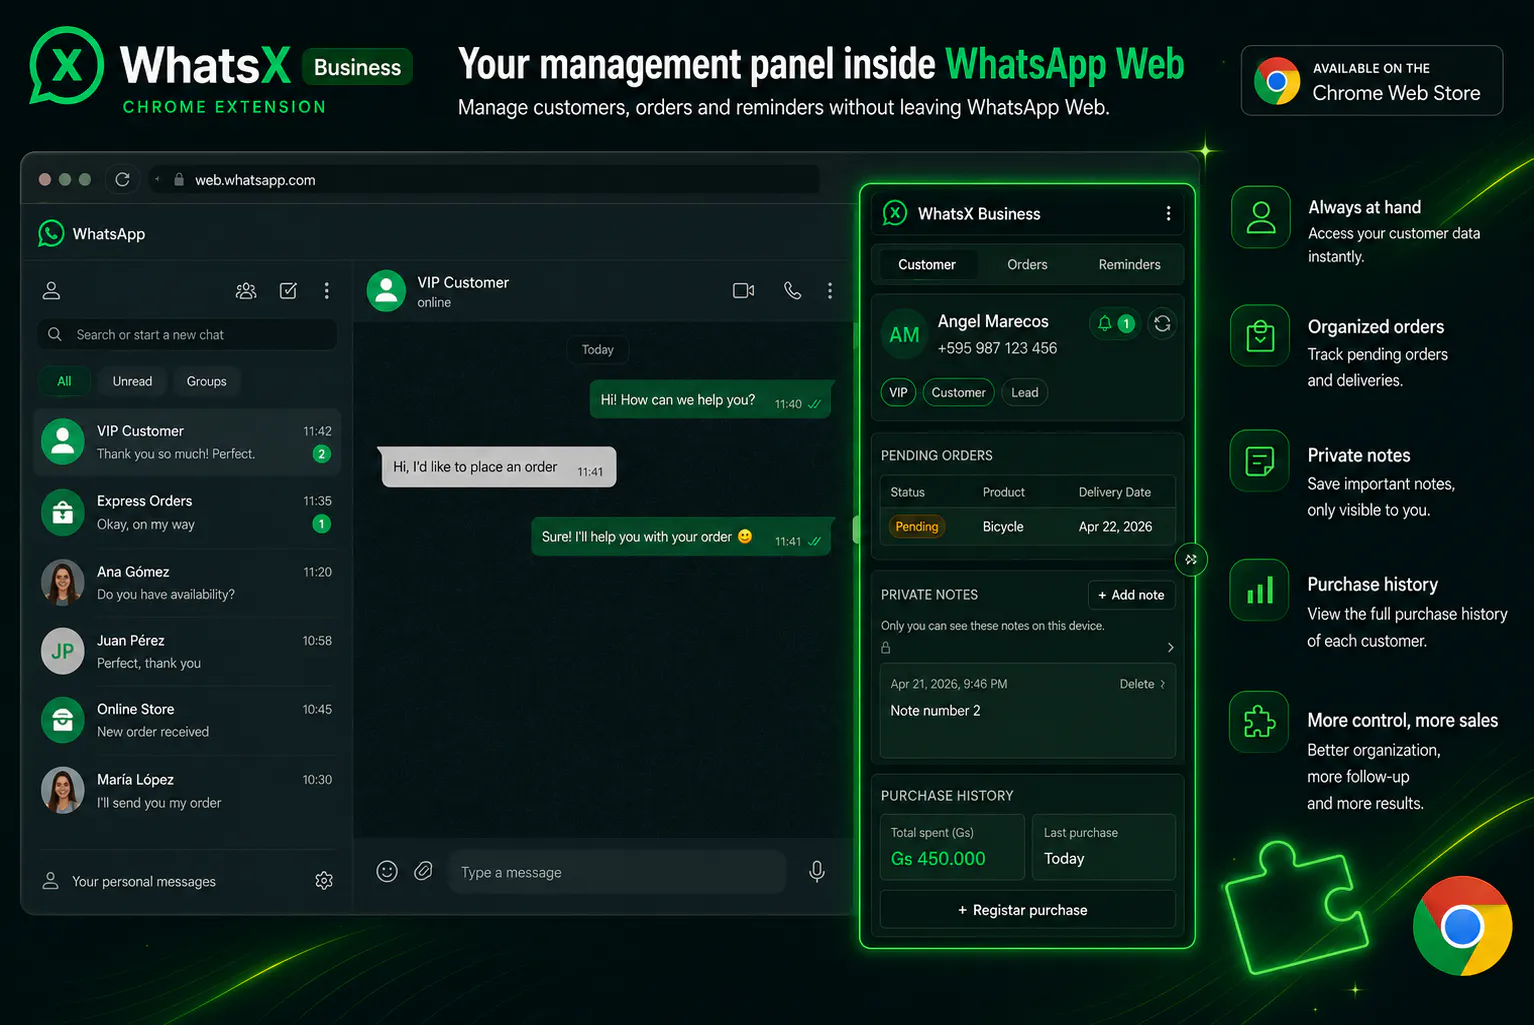The height and width of the screenshot is (1025, 1534).
Task: Click the Registar purchase button
Action: (x=1027, y=910)
